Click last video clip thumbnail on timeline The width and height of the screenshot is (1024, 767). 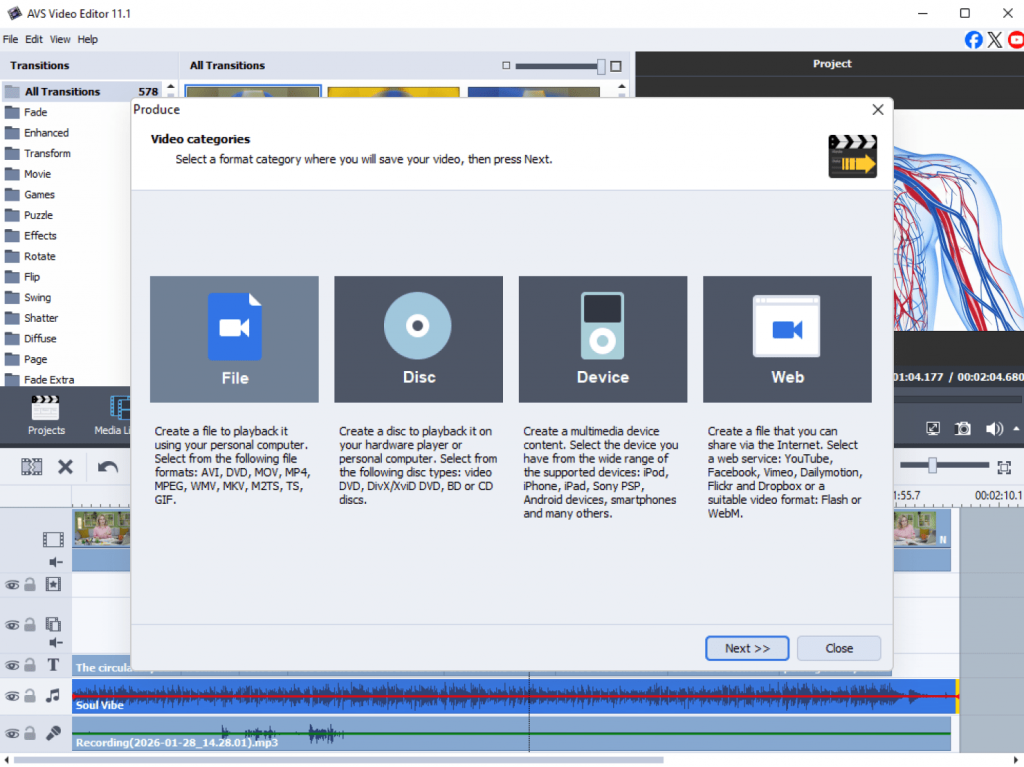914,529
